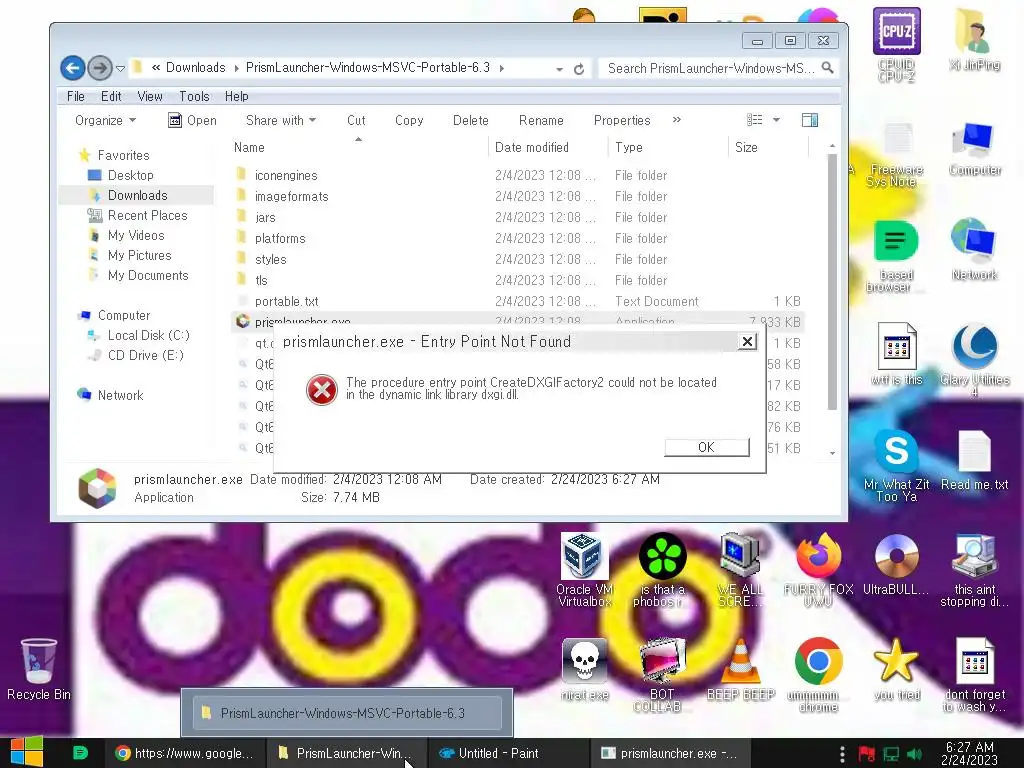Close the Entry Point Not Found dialog
This screenshot has width=1024, height=768.
(x=747, y=342)
